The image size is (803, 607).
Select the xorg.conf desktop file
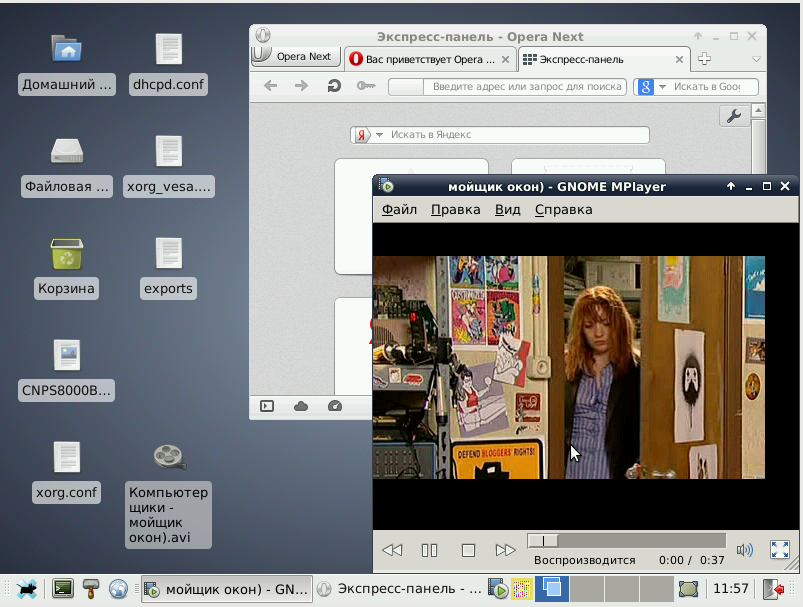click(67, 472)
